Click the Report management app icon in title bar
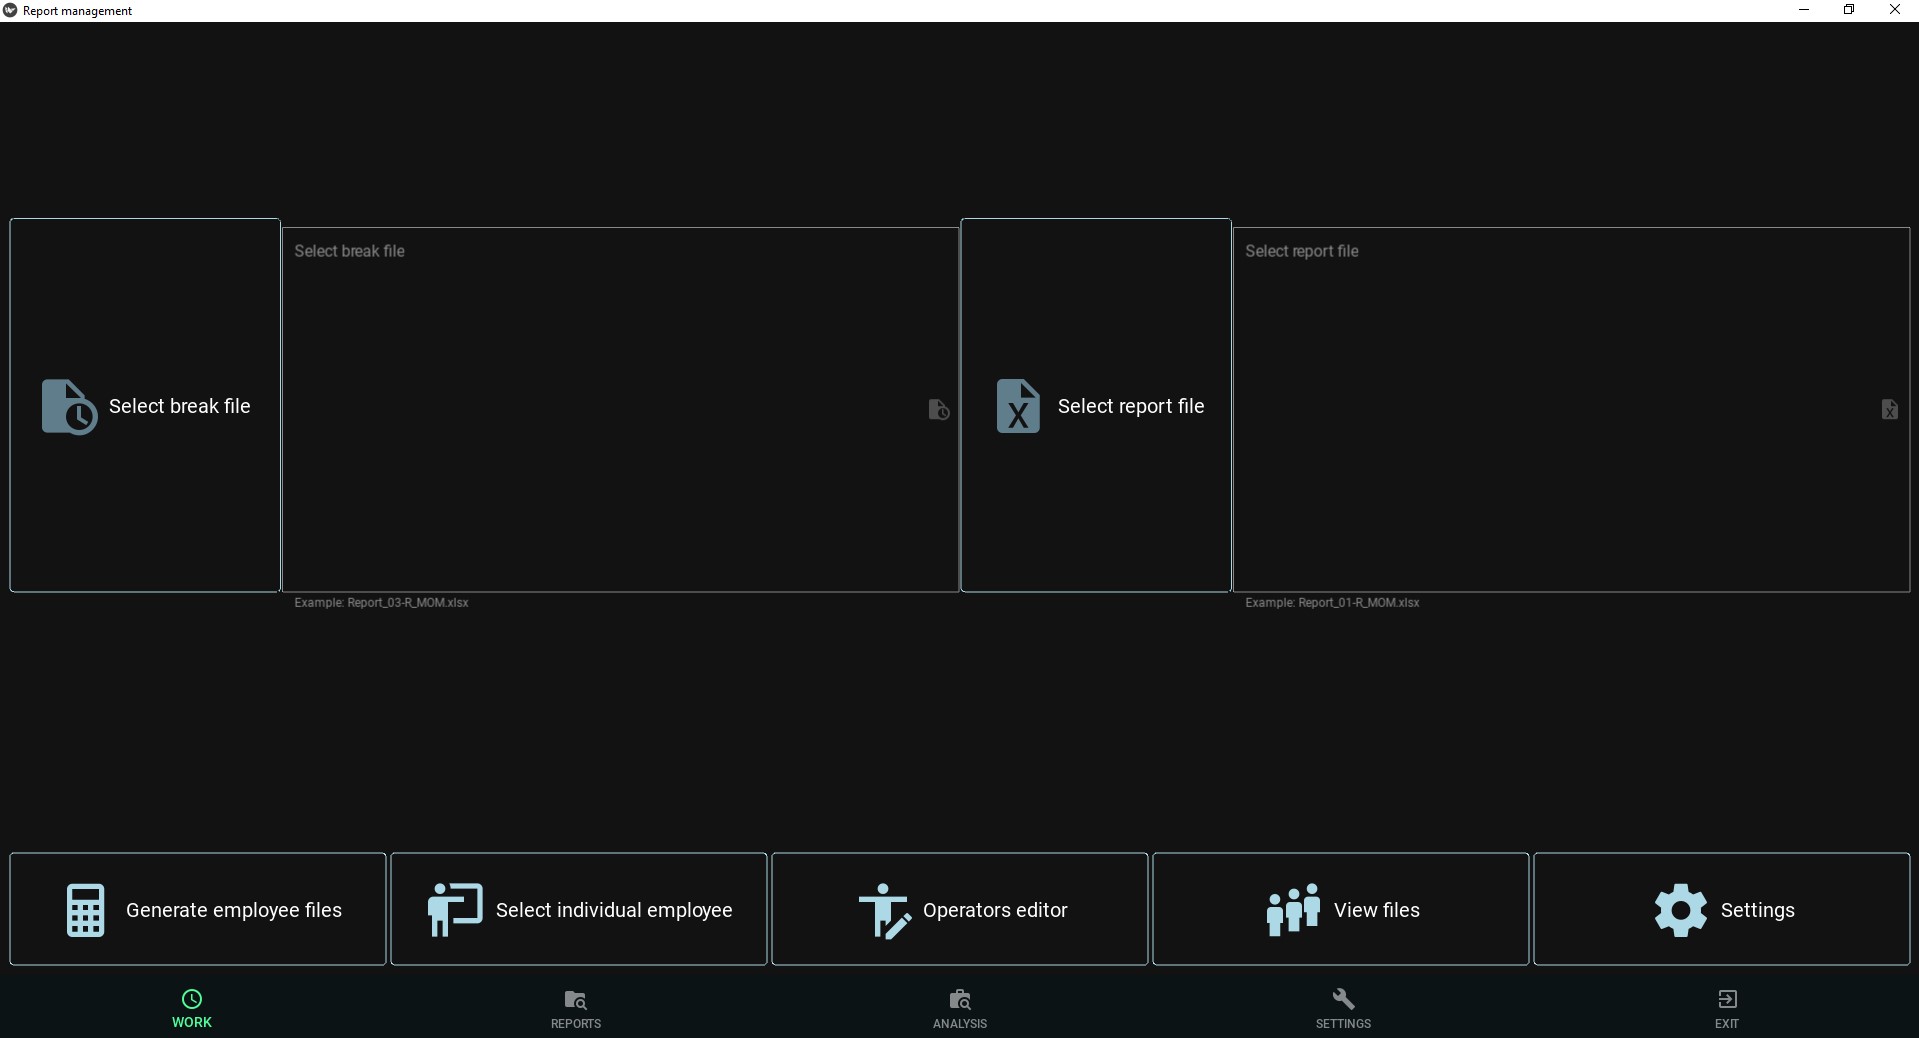This screenshot has height=1038, width=1919. pyautogui.click(x=10, y=10)
